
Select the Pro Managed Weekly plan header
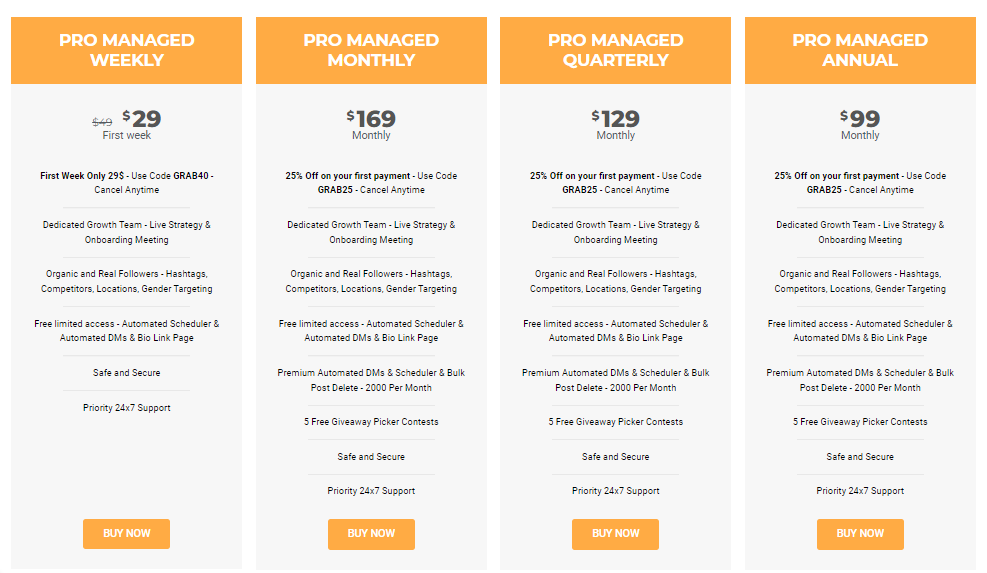click(126, 50)
